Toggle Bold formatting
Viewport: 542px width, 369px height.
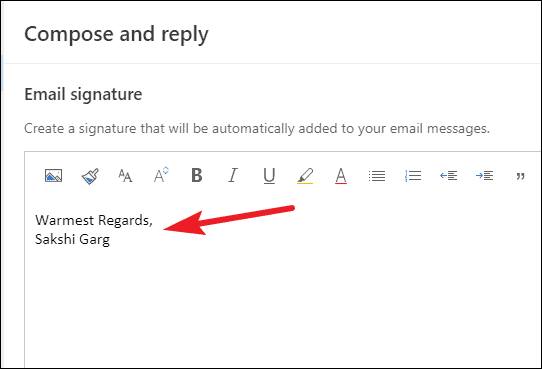point(197,175)
